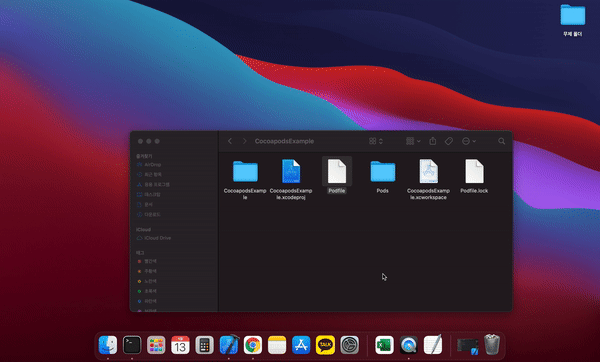Open Microsoft Excel from the Dock
Image resolution: width=600 pixels, height=362 pixels.
pos(385,345)
